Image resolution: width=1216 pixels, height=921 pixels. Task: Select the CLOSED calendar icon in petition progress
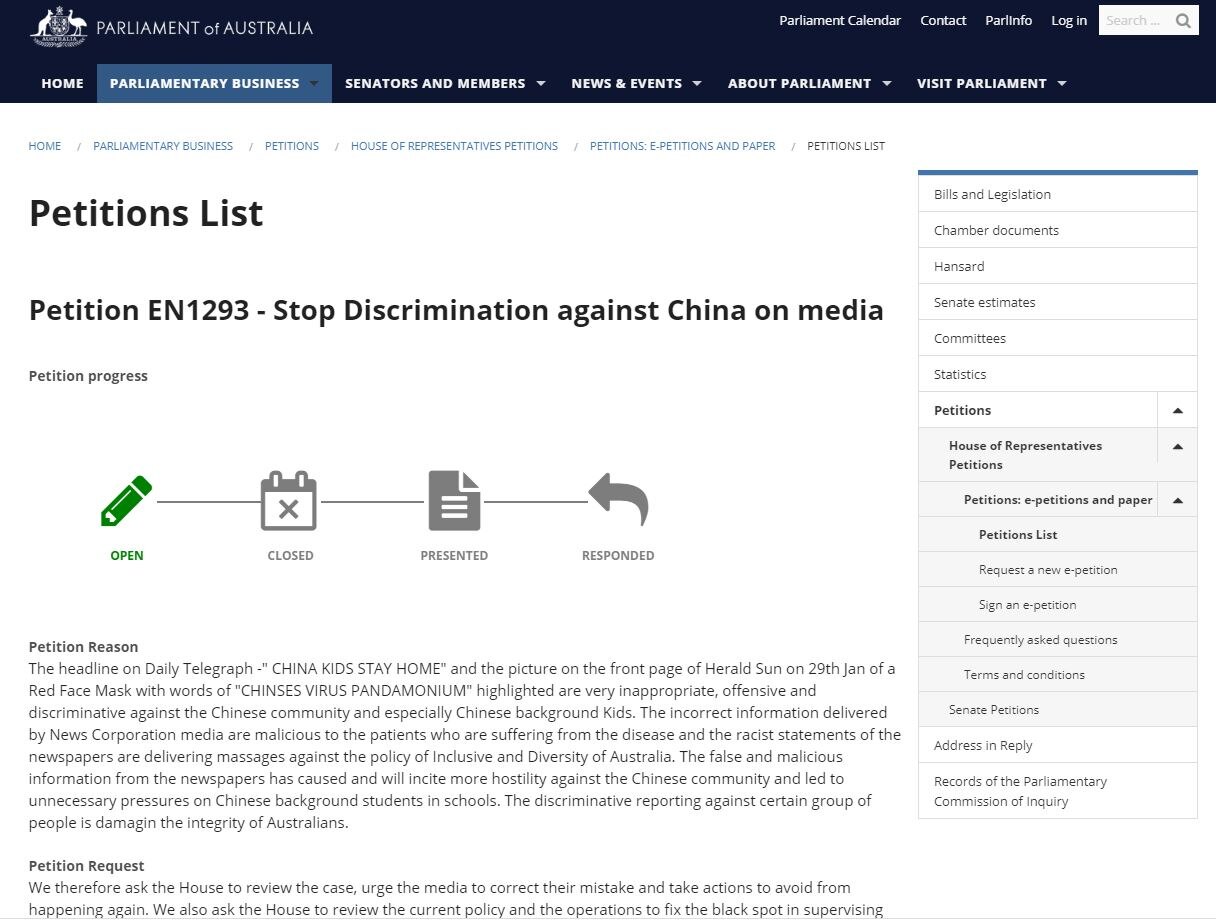pyautogui.click(x=290, y=500)
